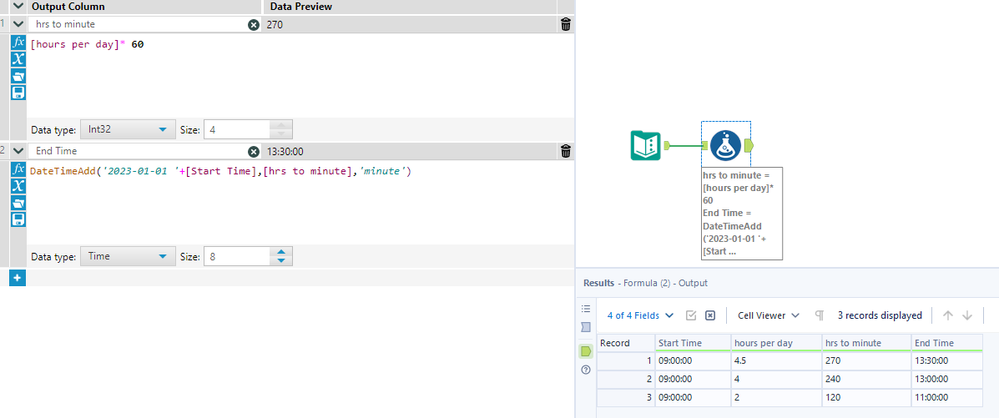Select the Start Time column header
The width and height of the screenshot is (999, 418).
point(693,343)
